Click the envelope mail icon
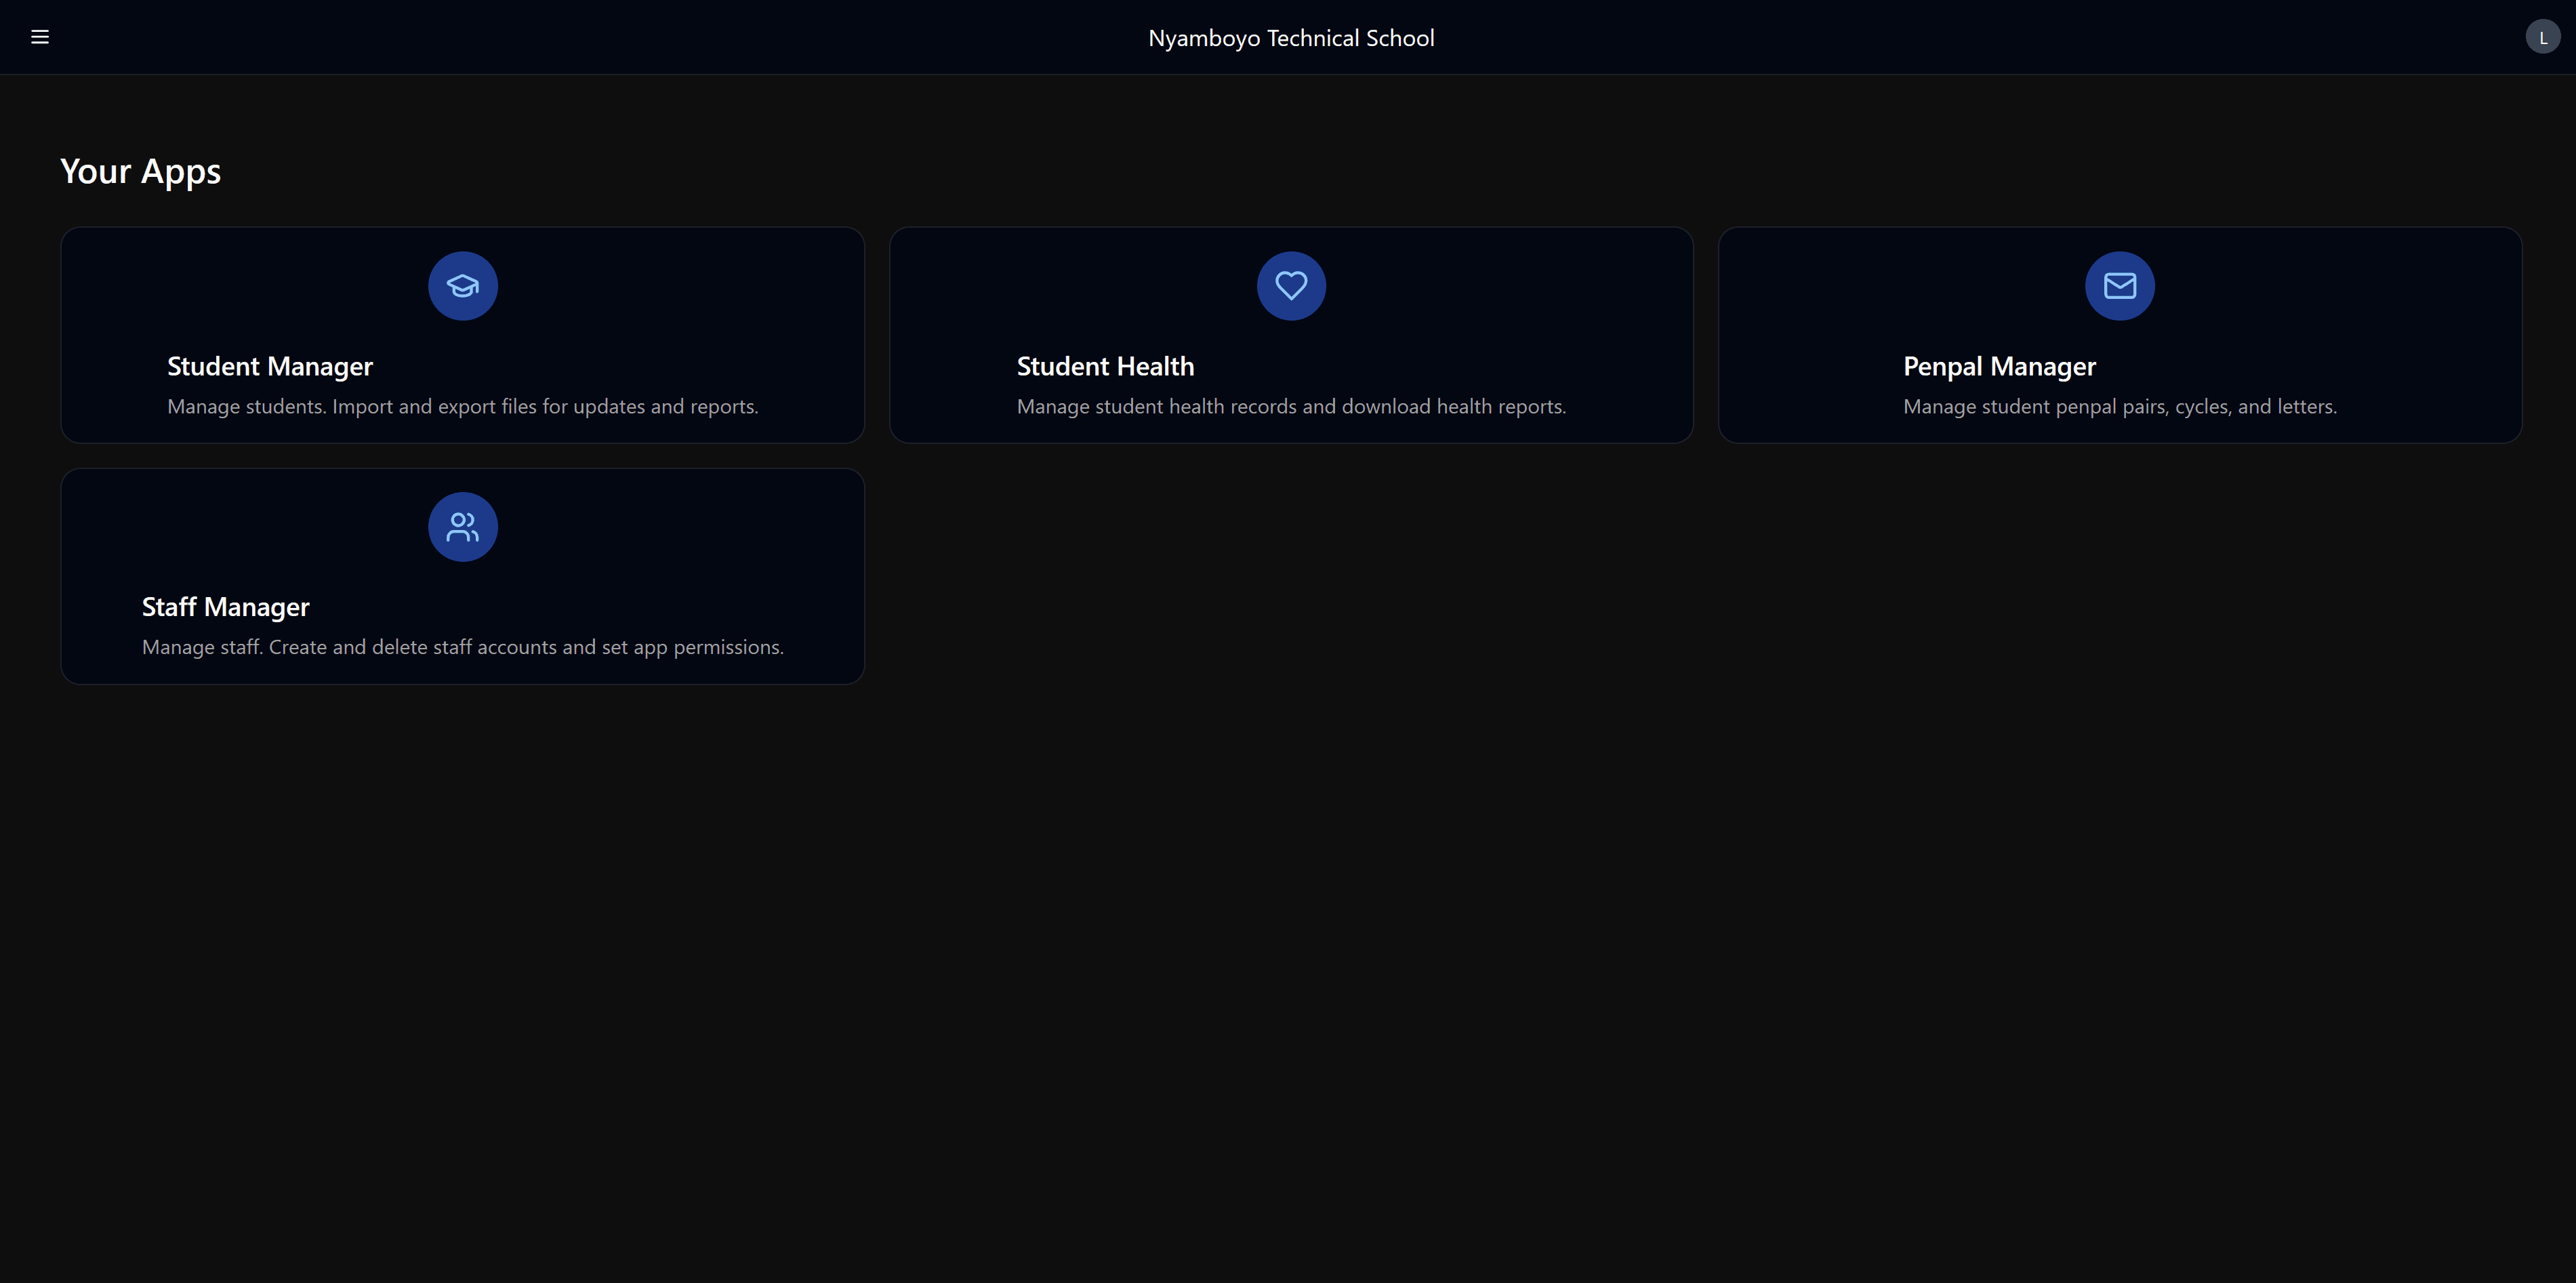 tap(2119, 286)
